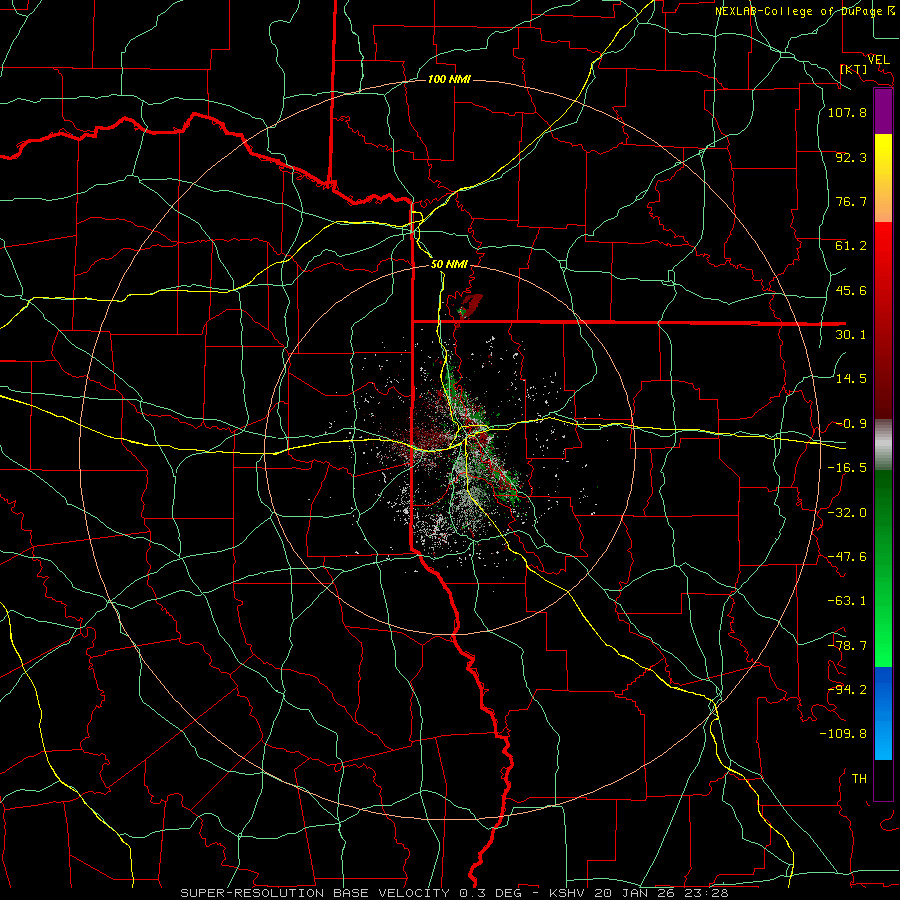Click the 14.5 scale value
900x900 pixels.
click(x=851, y=379)
